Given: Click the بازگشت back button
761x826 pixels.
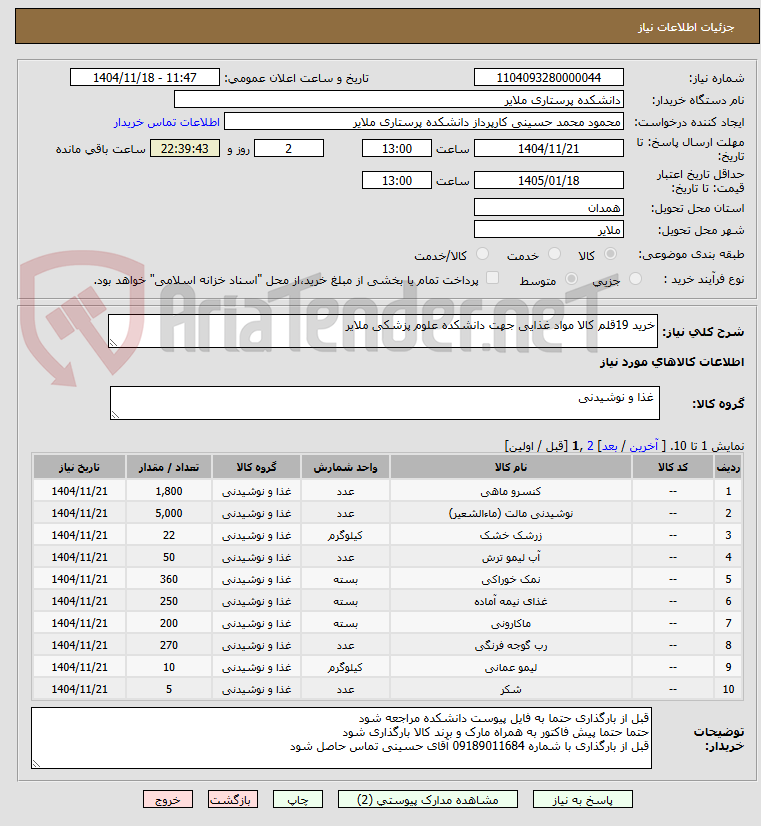Looking at the screenshot, I should pyautogui.click(x=233, y=800).
